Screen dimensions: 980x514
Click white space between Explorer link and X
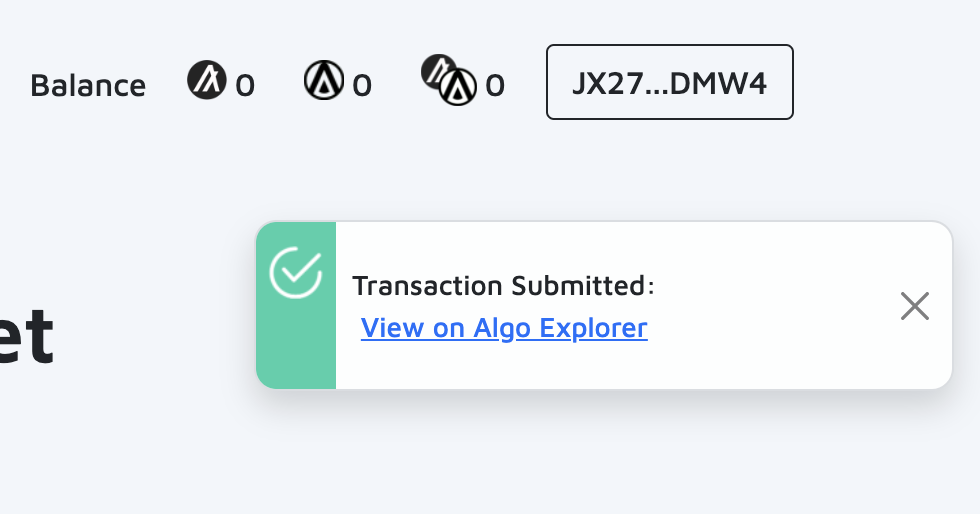click(770, 328)
